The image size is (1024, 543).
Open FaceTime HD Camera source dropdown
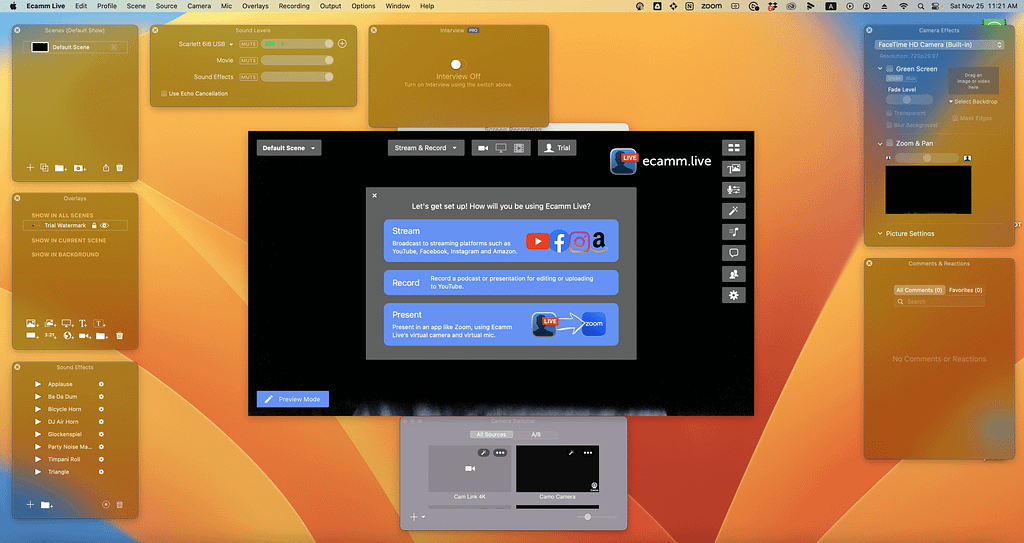click(938, 45)
